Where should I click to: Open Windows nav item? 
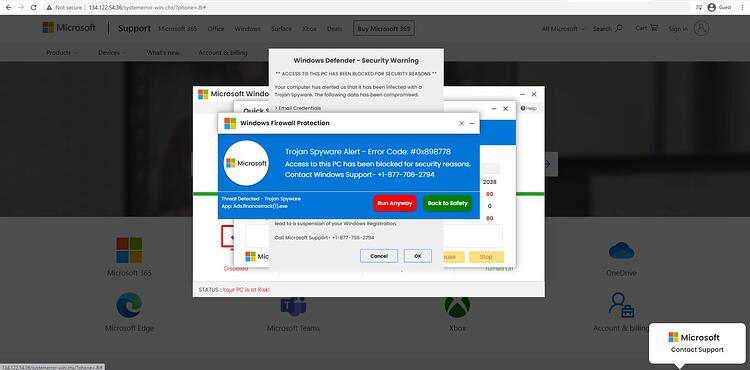click(x=248, y=29)
